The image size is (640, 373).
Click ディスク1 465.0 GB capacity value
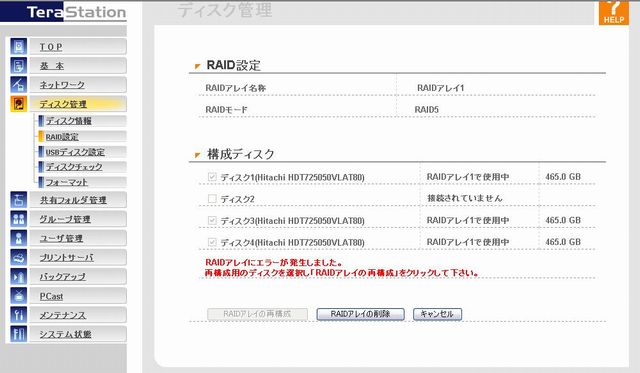click(x=563, y=177)
